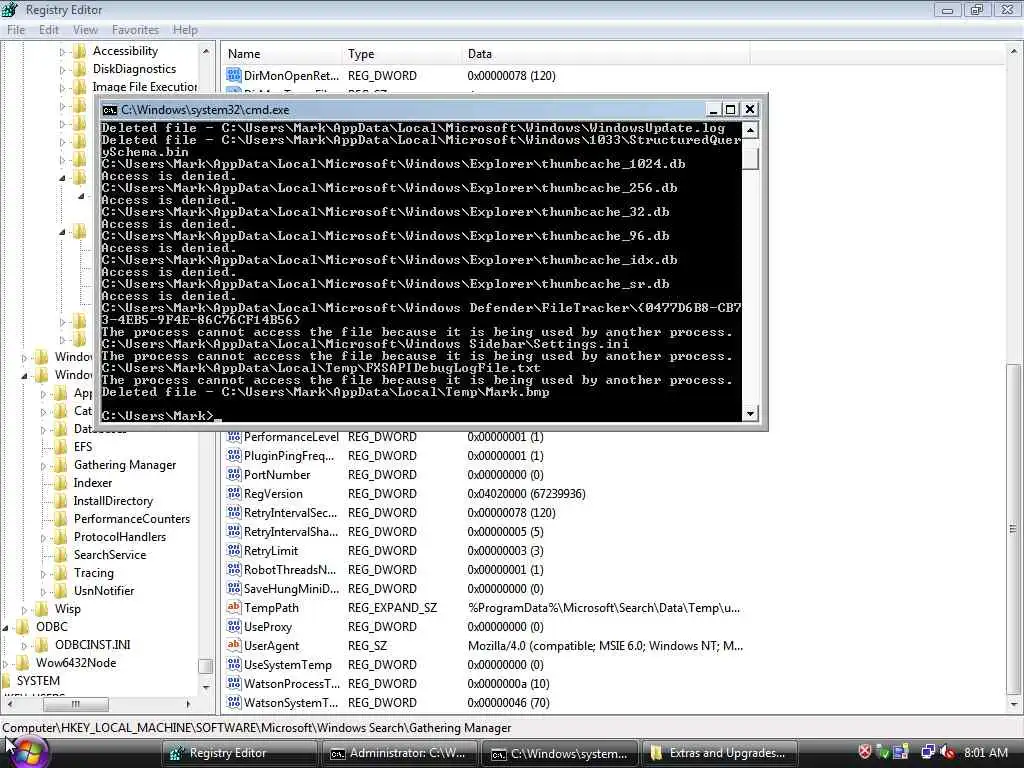Screen dimensions: 1024x768
Task: Expand the DiskDiagnostics key
Action: click(62, 69)
